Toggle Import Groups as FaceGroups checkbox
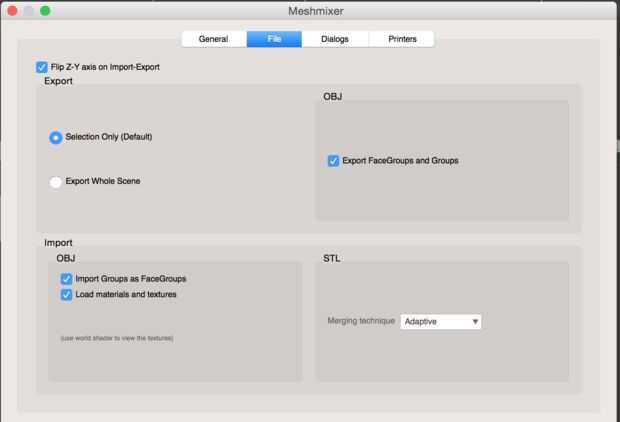This screenshot has height=422, width=620. point(66,279)
